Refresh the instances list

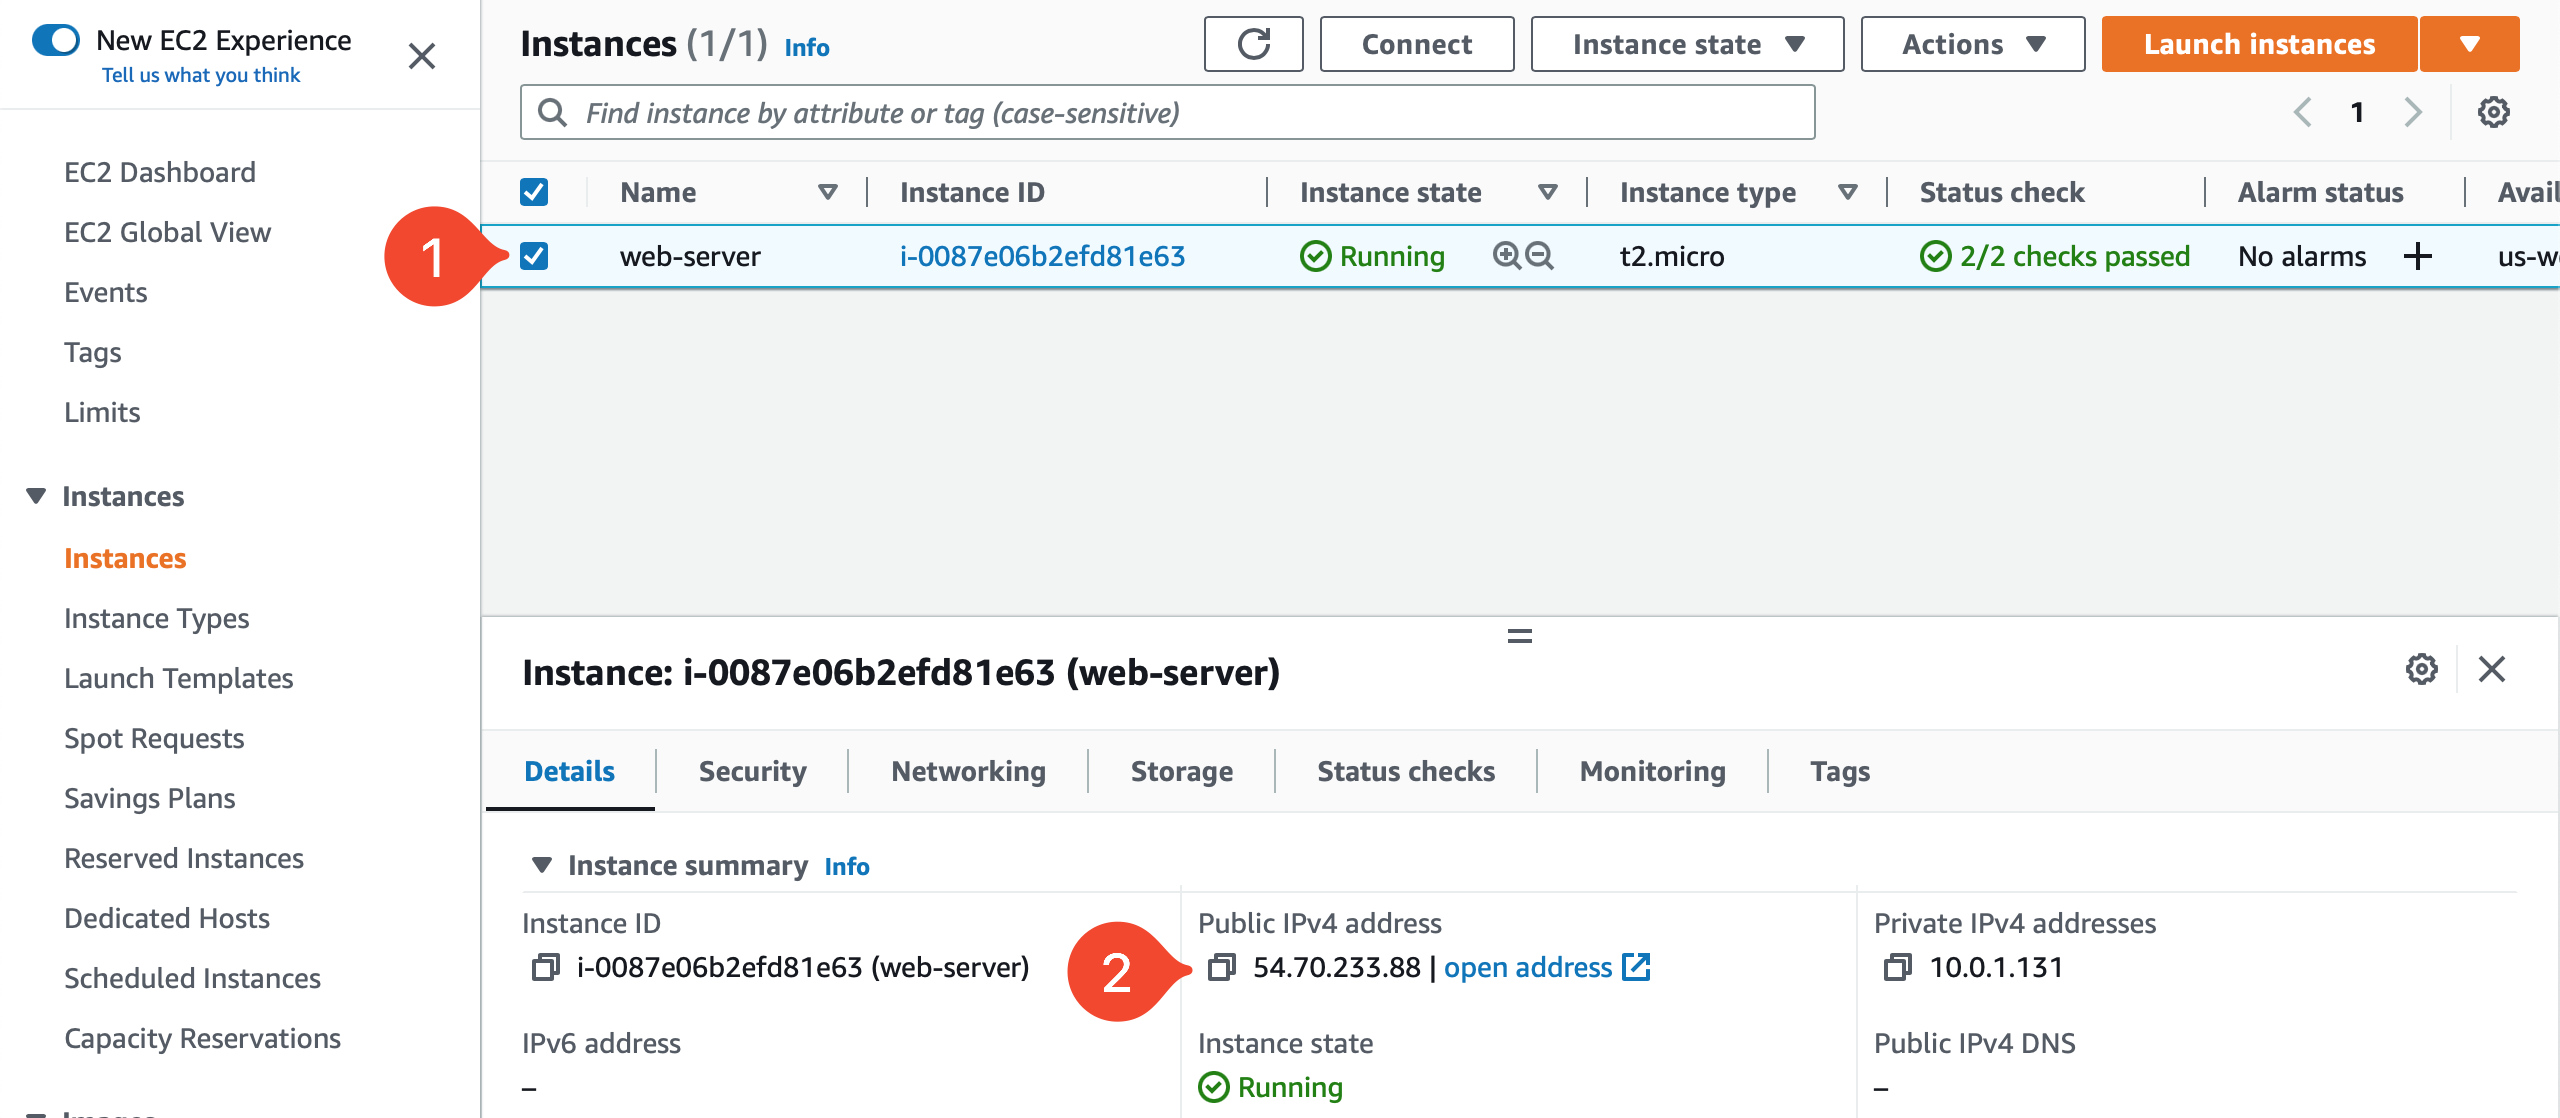[x=1254, y=43]
